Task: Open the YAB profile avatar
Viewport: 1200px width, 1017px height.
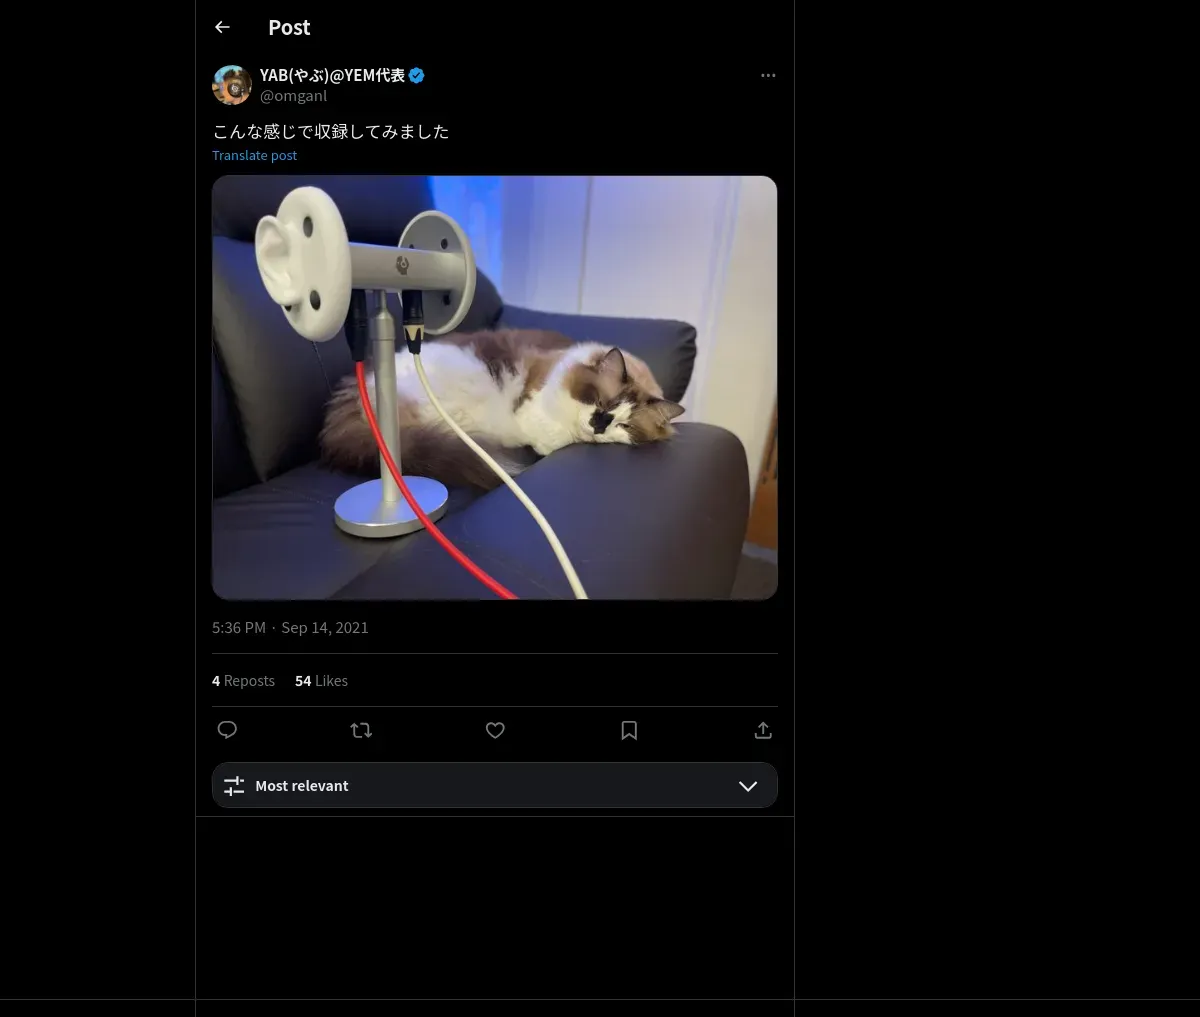Action: [x=232, y=85]
